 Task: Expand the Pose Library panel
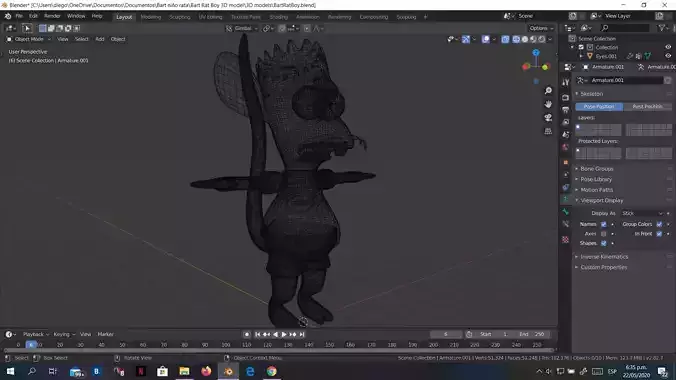tap(596, 179)
